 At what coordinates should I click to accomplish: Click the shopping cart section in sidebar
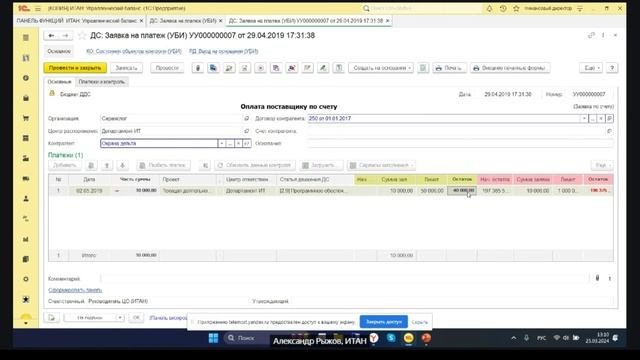[x=26, y=118]
